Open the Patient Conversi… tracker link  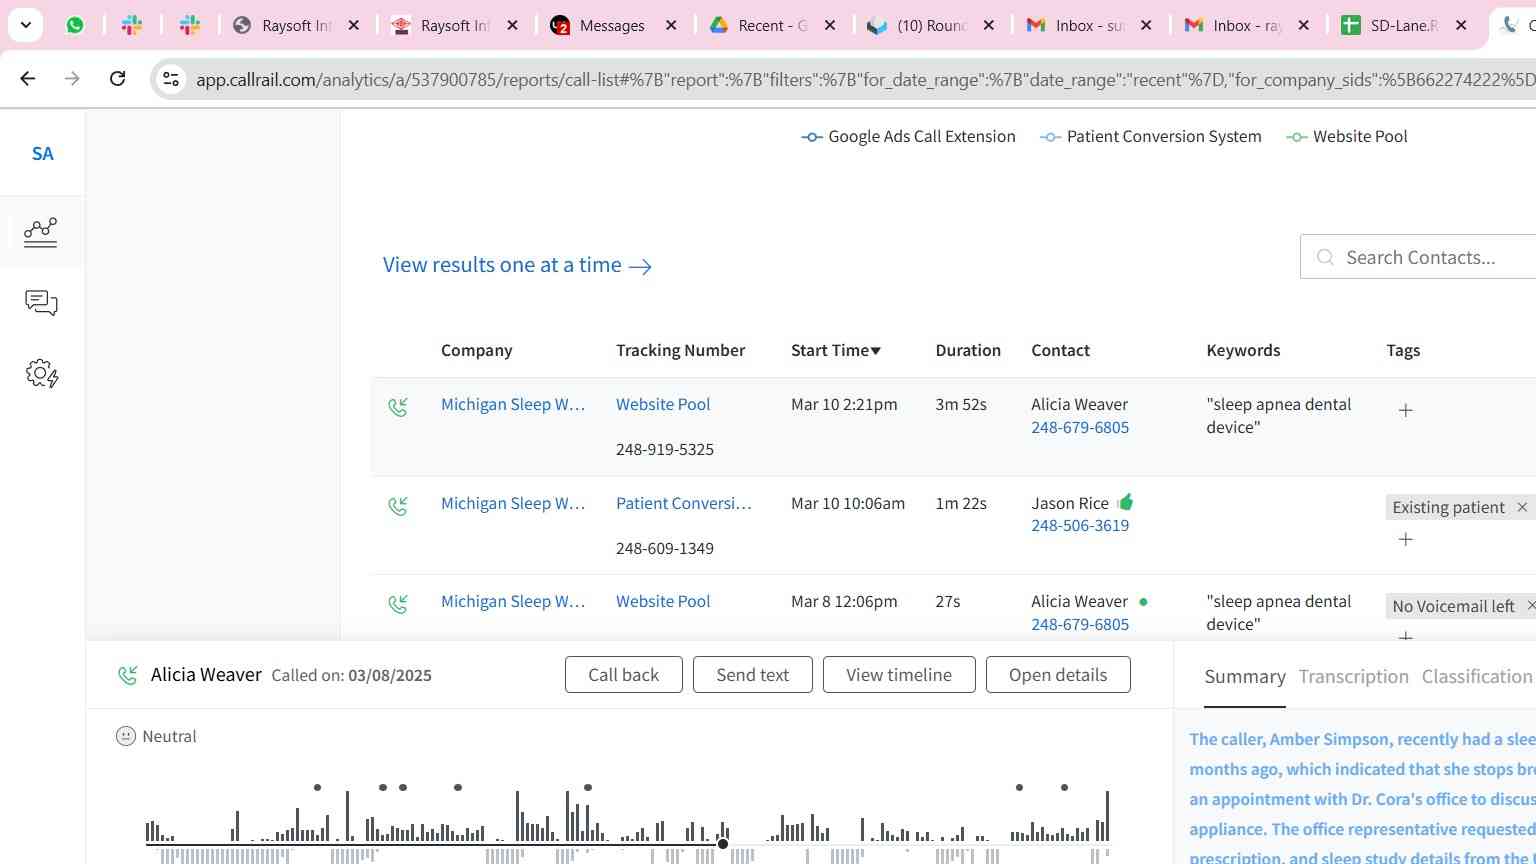(683, 503)
